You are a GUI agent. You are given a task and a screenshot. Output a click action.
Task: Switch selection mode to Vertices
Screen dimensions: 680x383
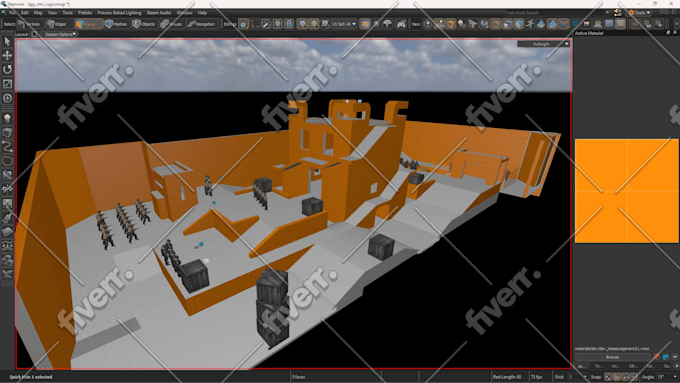(30, 24)
